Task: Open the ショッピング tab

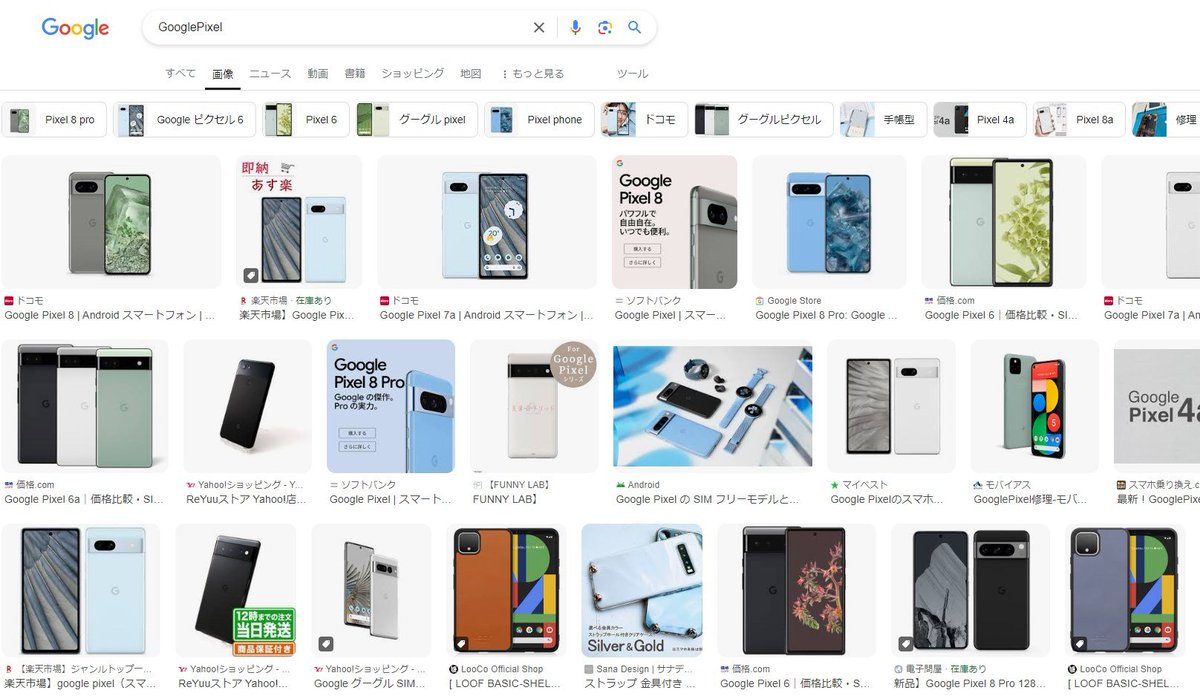Action: [x=413, y=74]
